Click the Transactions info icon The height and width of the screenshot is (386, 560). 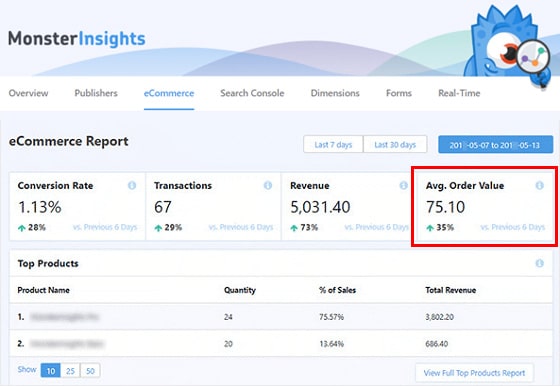(x=268, y=185)
